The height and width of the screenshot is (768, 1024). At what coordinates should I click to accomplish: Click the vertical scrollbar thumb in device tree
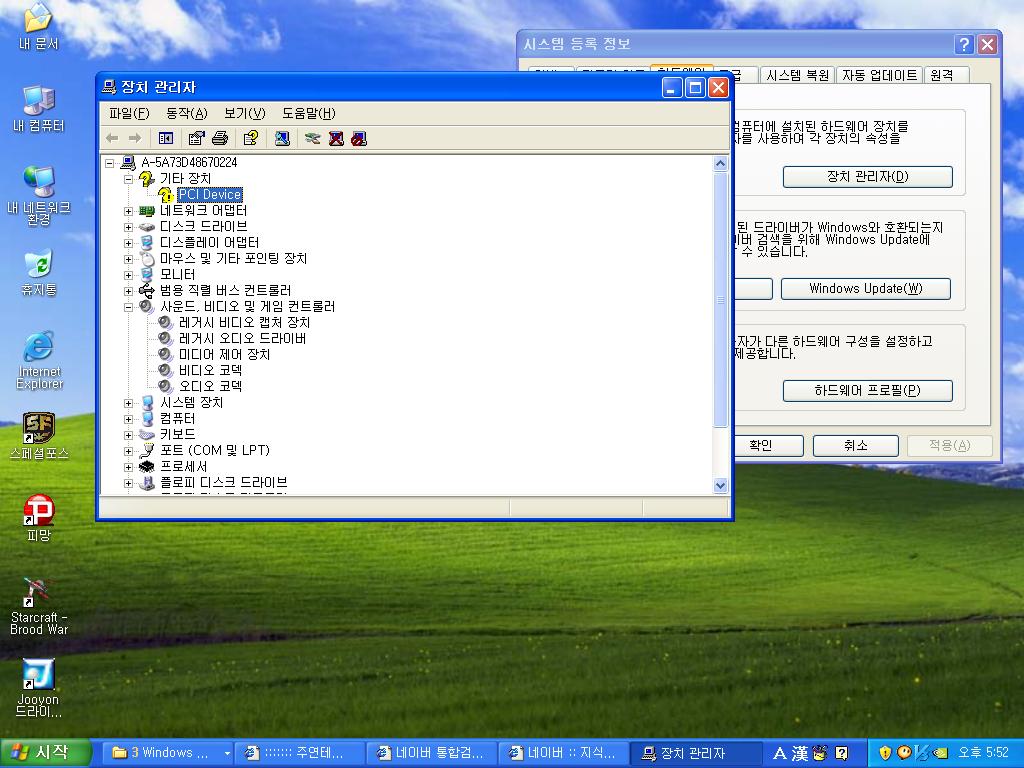coord(720,300)
